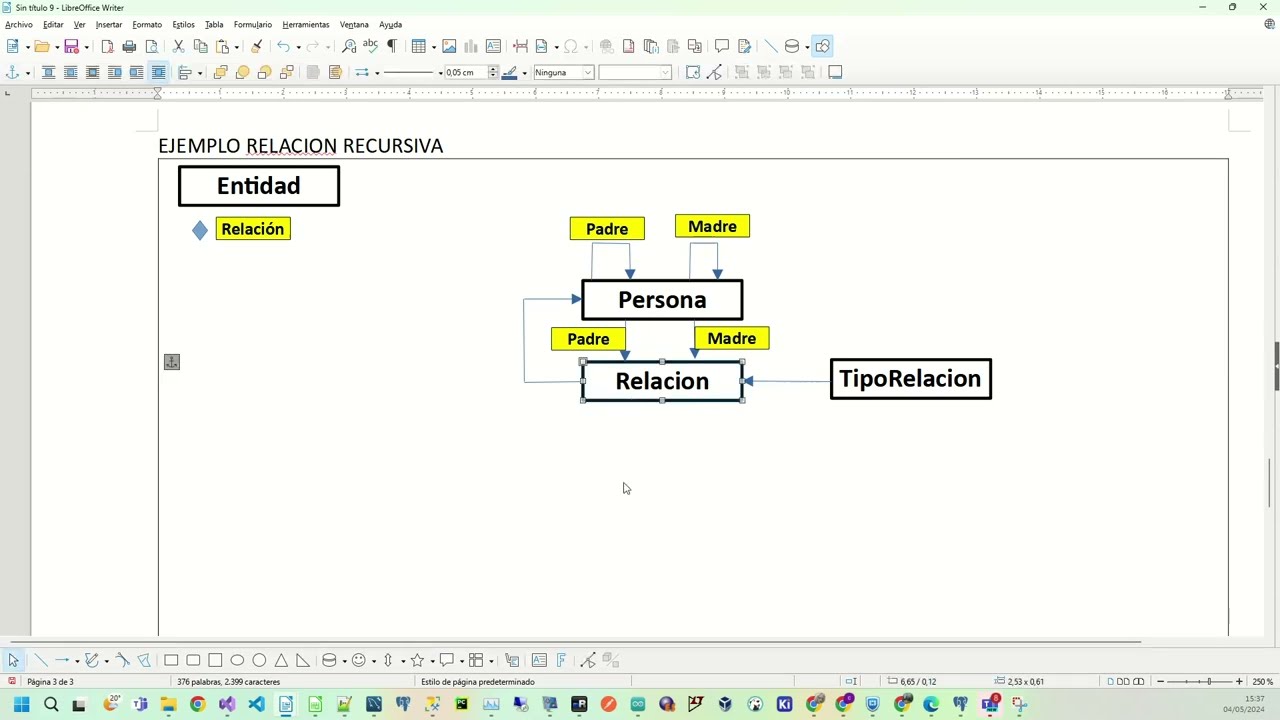Select the ellipse shape tool
The width and height of the screenshot is (1280, 720).
click(x=237, y=660)
